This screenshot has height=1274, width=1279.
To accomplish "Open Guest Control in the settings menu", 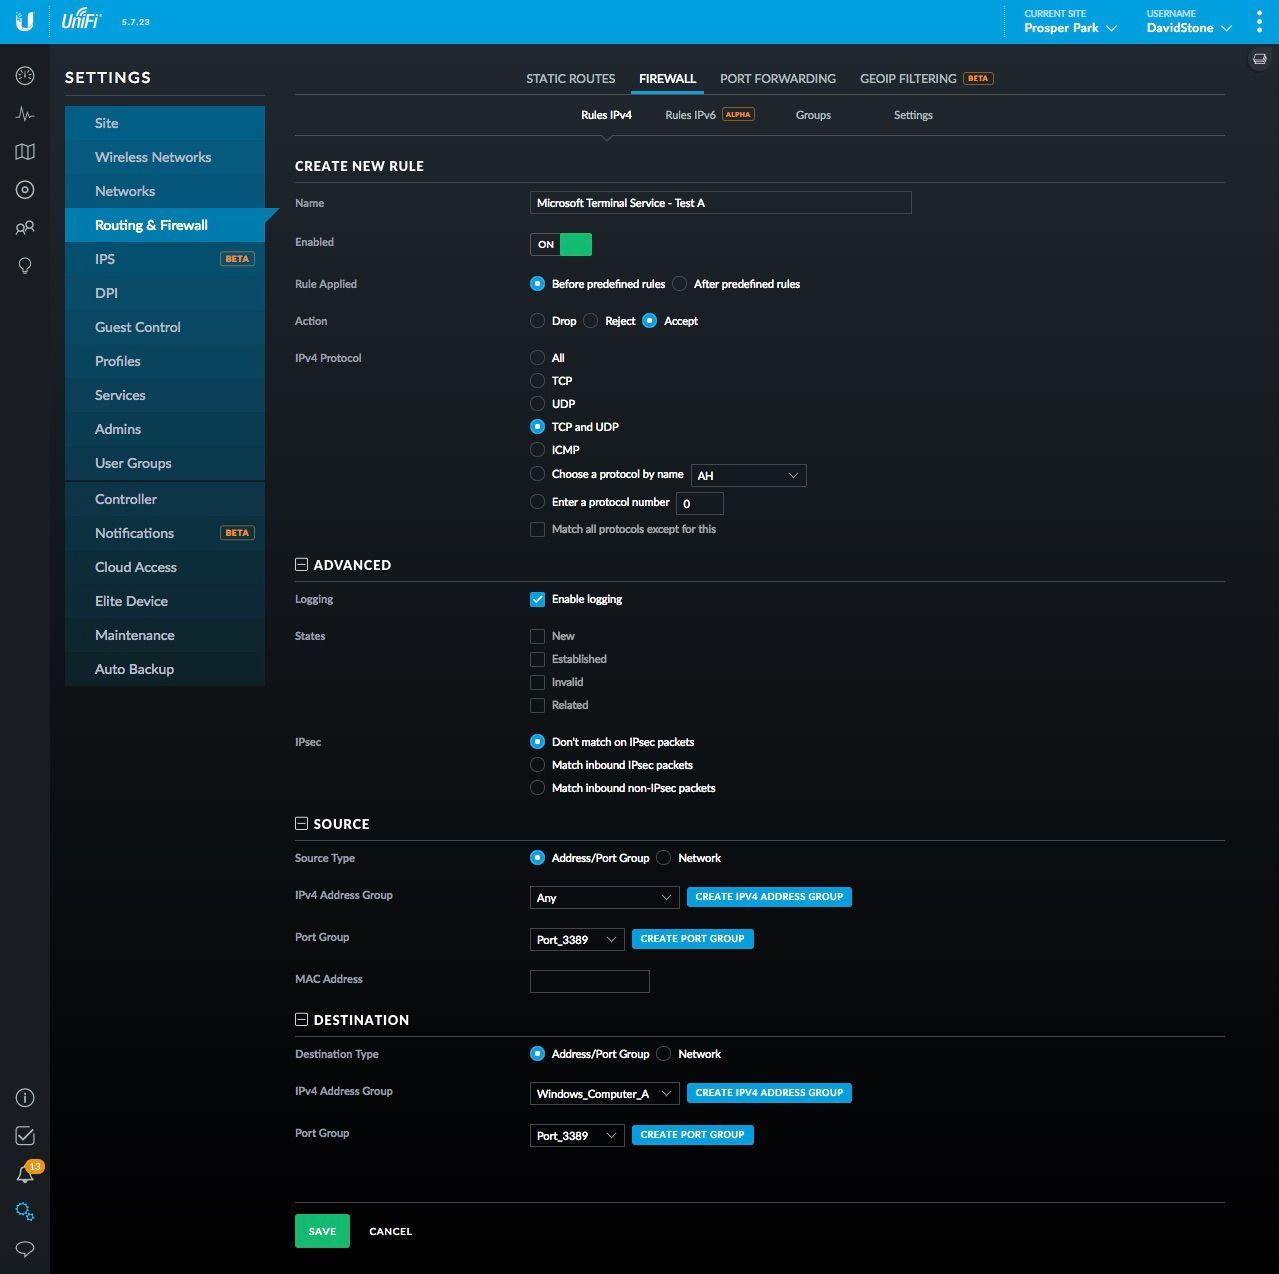I will point(137,327).
